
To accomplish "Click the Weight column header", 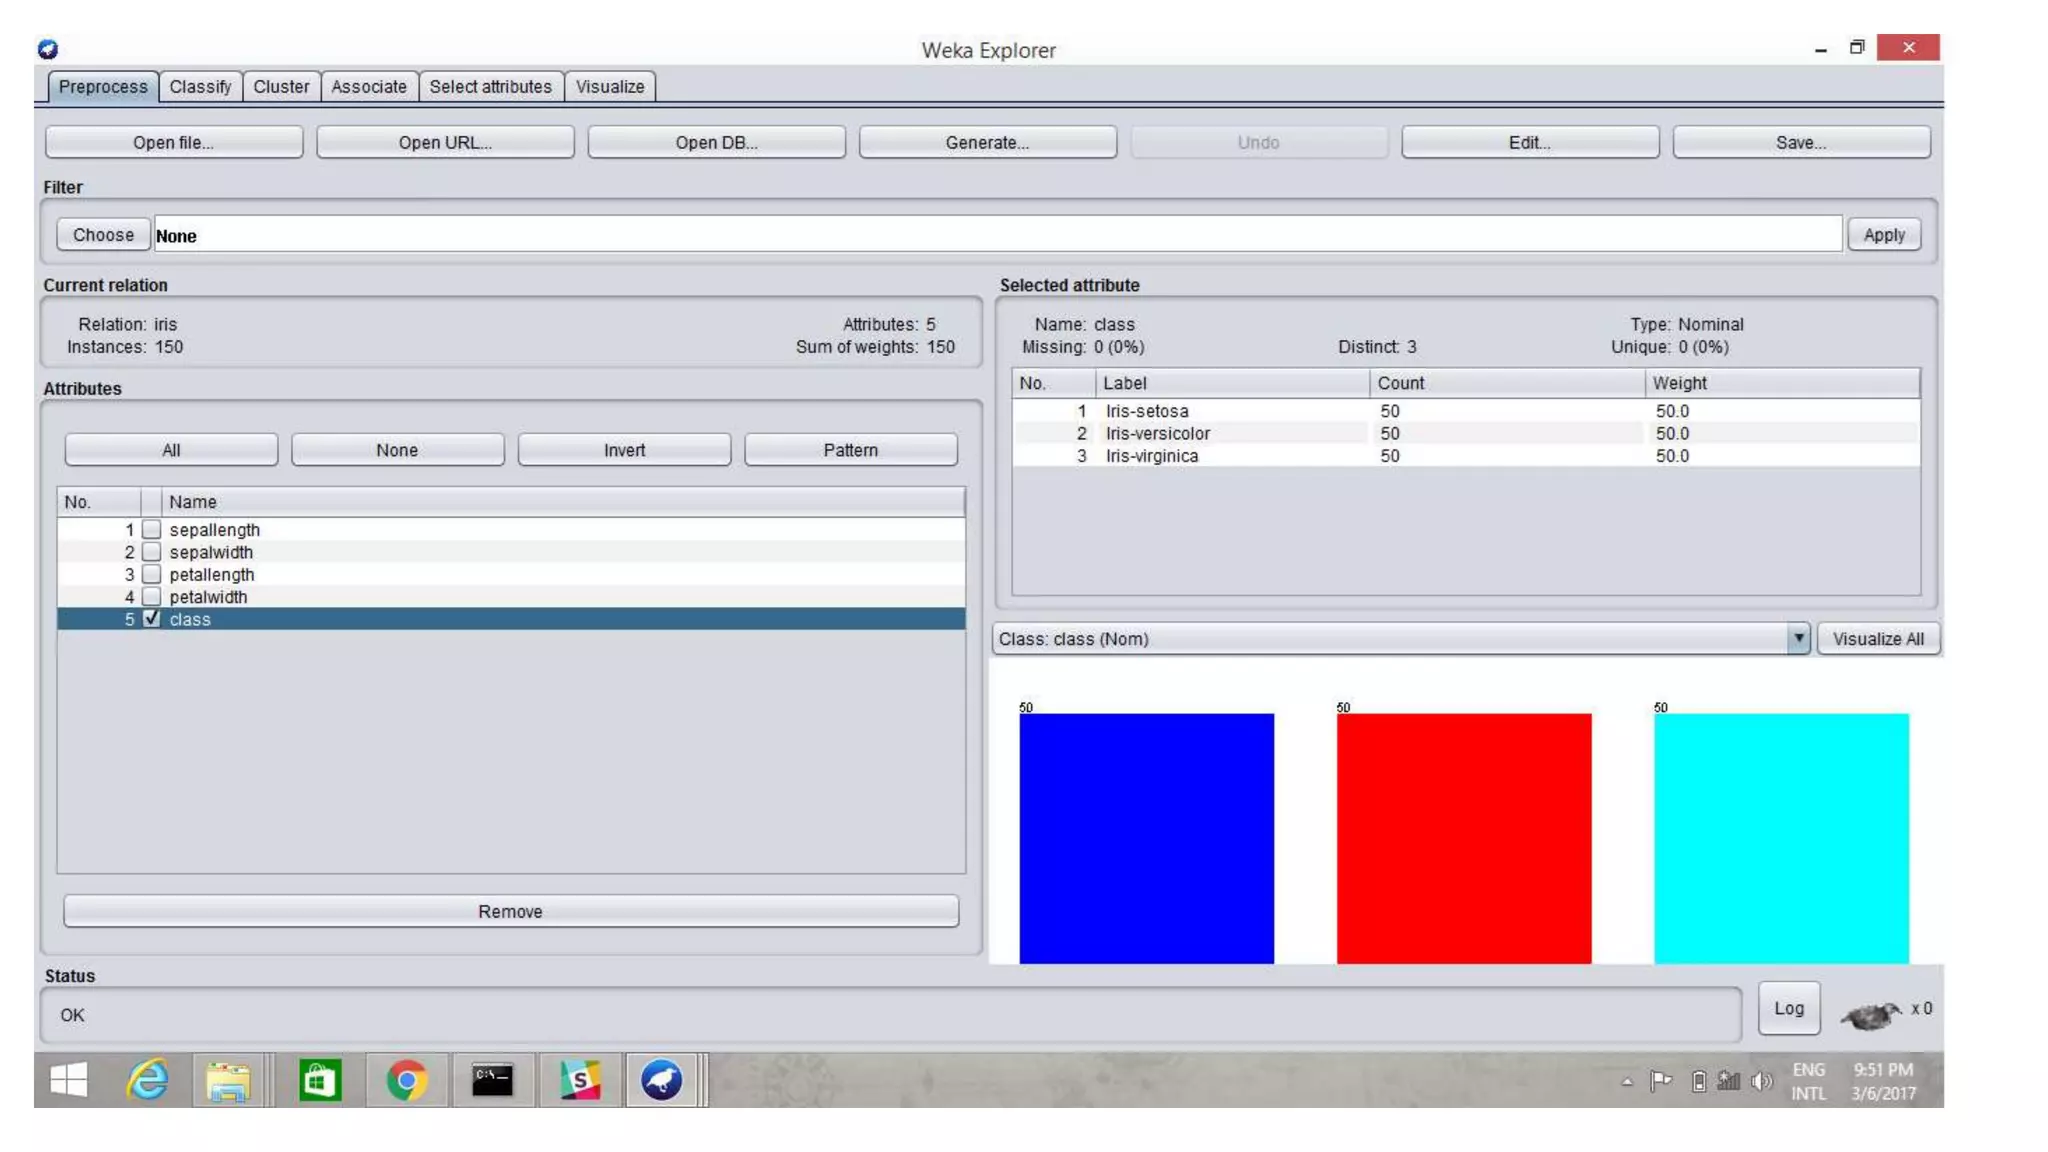I will (x=1782, y=383).
